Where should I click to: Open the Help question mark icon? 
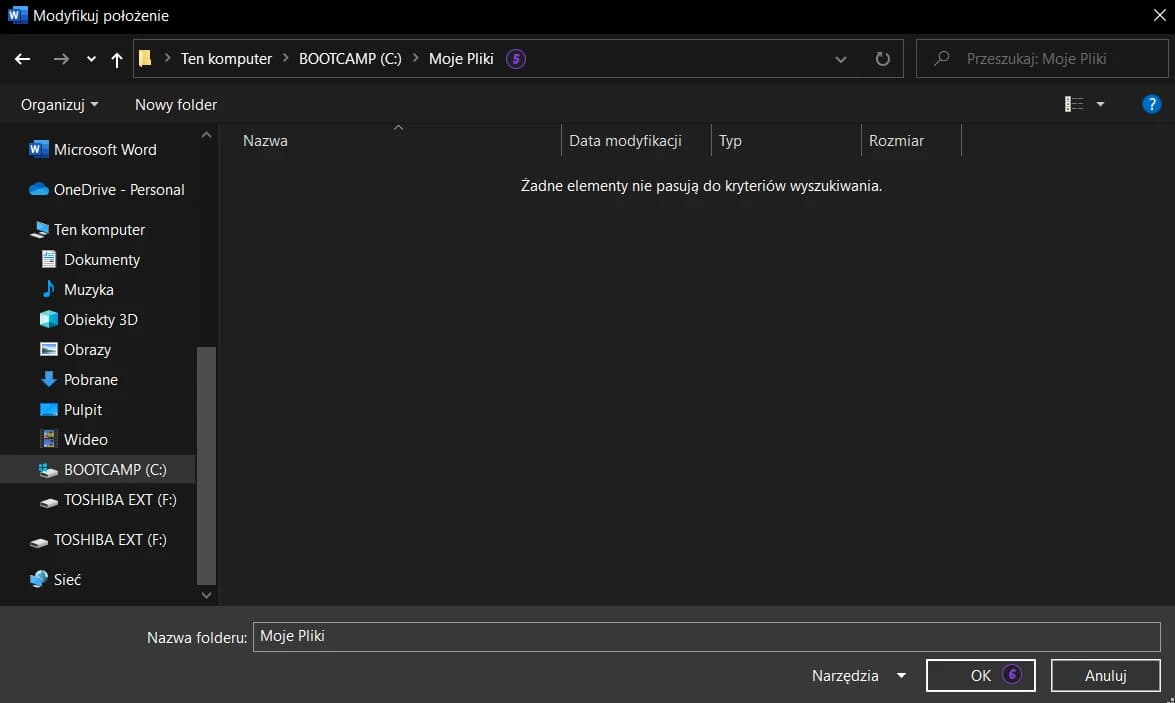click(1151, 104)
